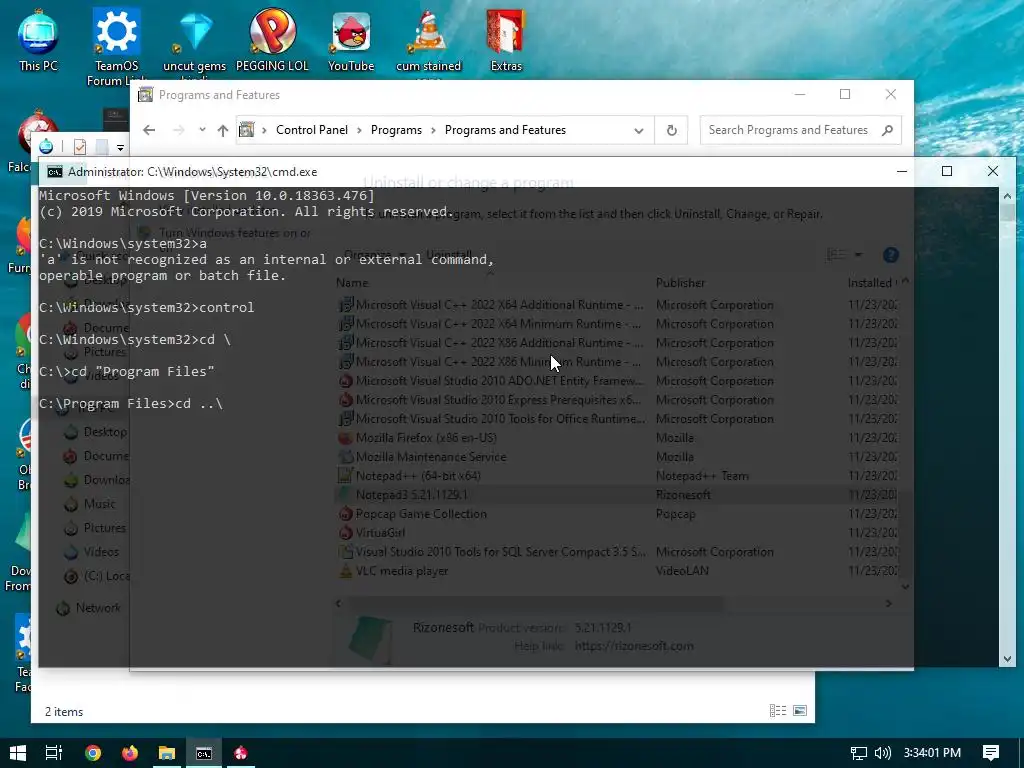
Task: Open the Action Center notifications icon
Action: point(991,753)
